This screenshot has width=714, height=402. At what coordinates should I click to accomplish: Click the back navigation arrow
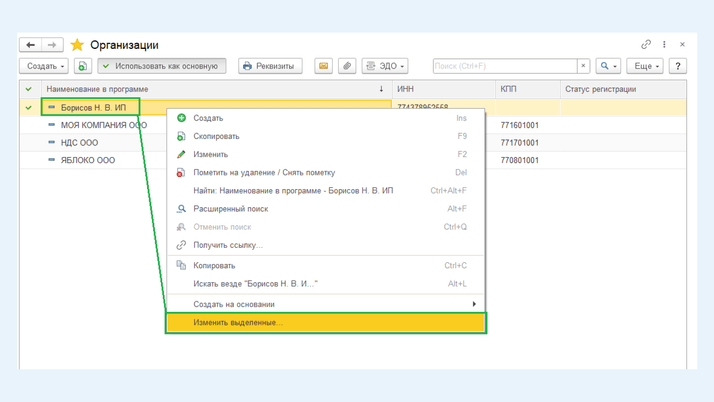(31, 45)
